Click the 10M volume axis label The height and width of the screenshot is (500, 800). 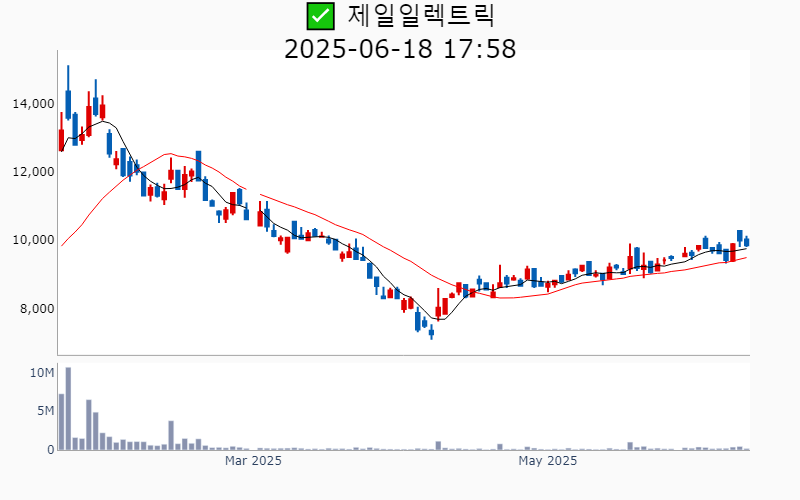(x=42, y=373)
